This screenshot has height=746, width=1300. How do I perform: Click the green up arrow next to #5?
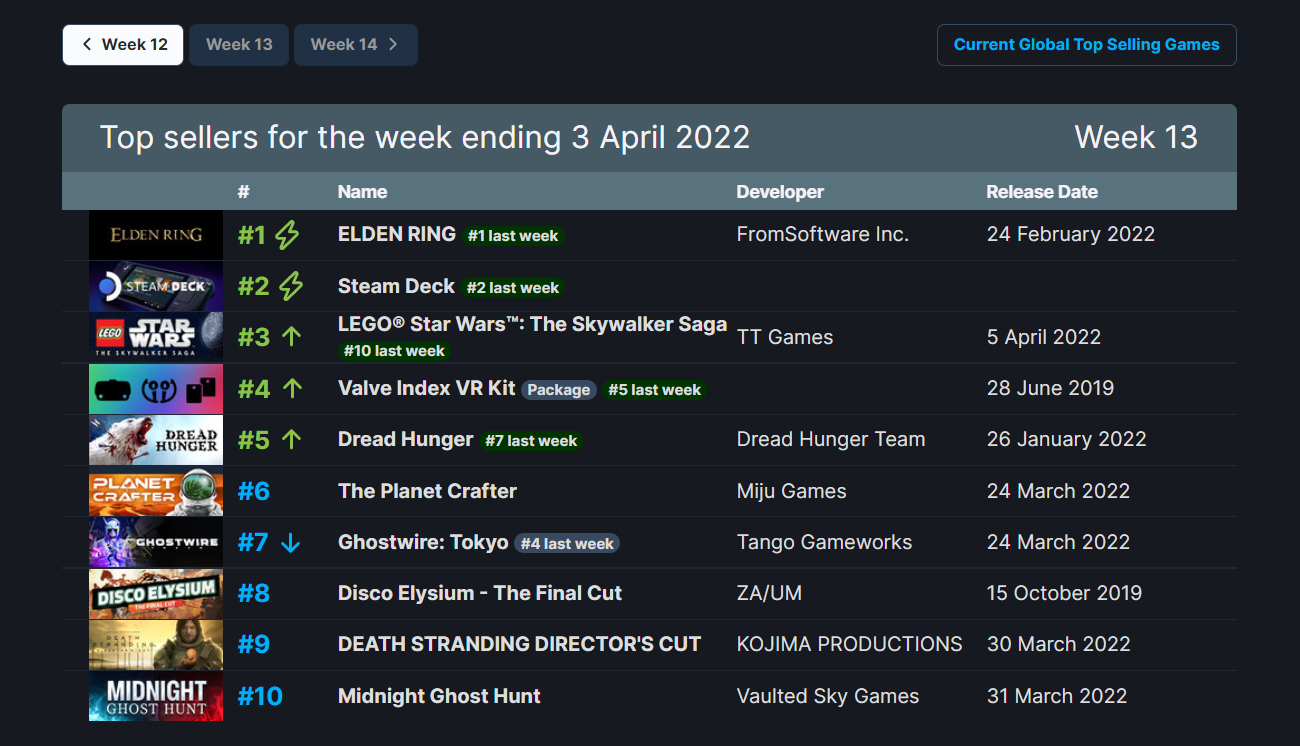point(291,439)
